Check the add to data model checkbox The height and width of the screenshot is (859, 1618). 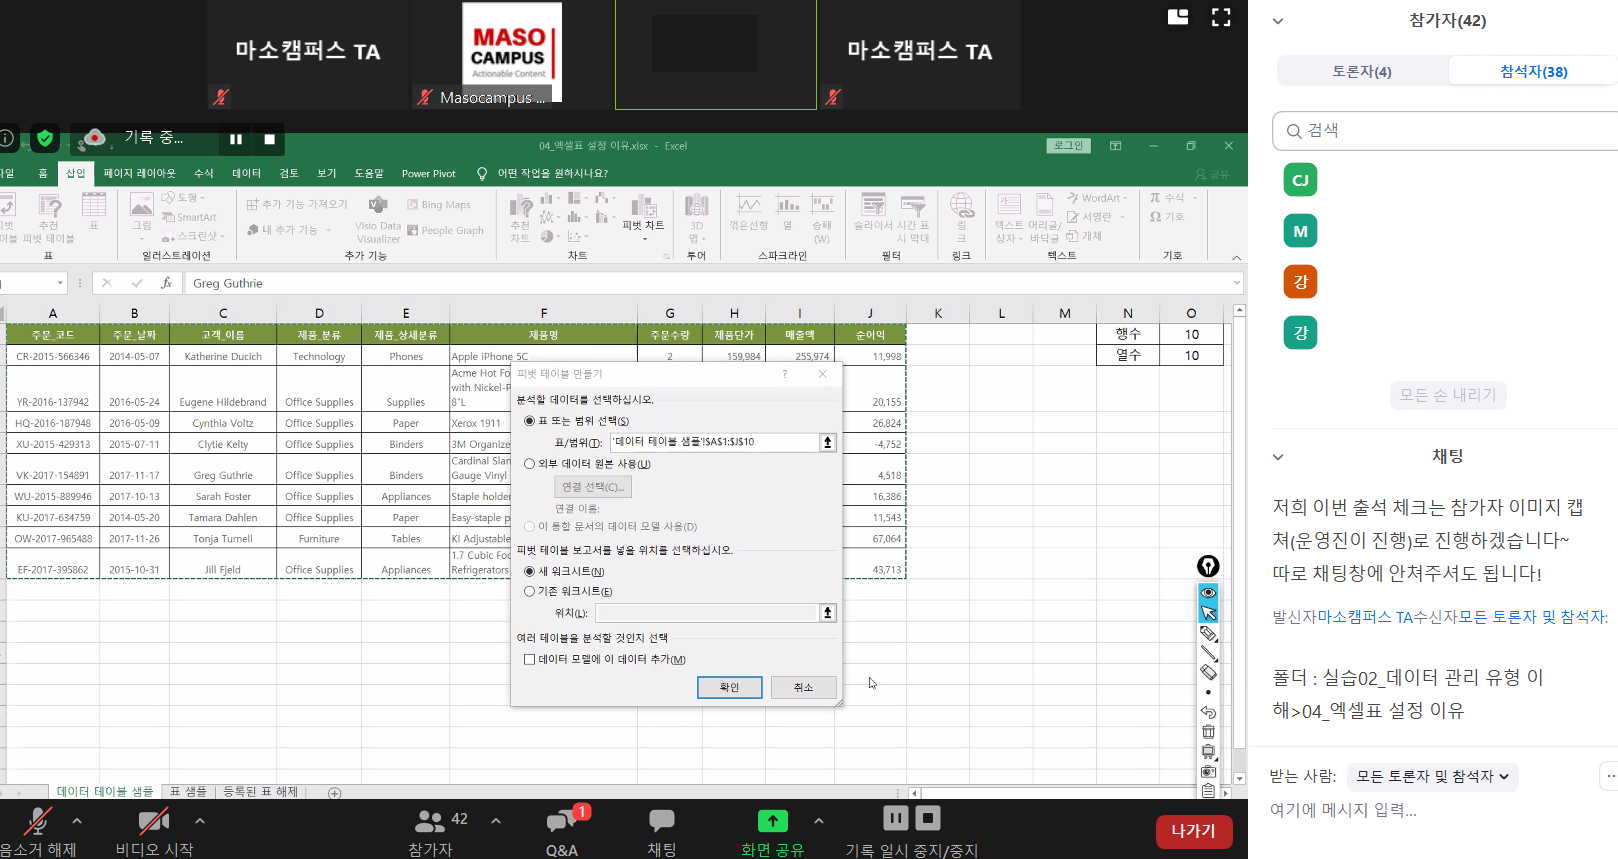530,660
